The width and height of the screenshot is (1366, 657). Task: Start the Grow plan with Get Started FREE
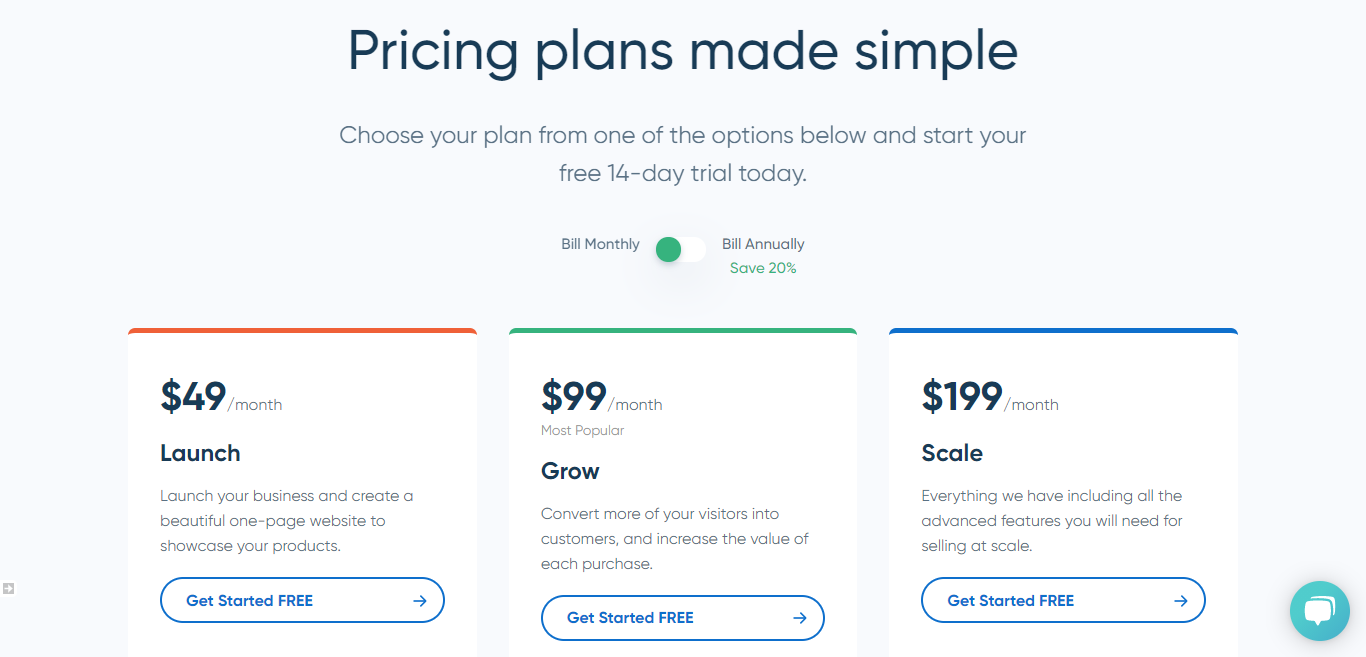click(x=683, y=618)
